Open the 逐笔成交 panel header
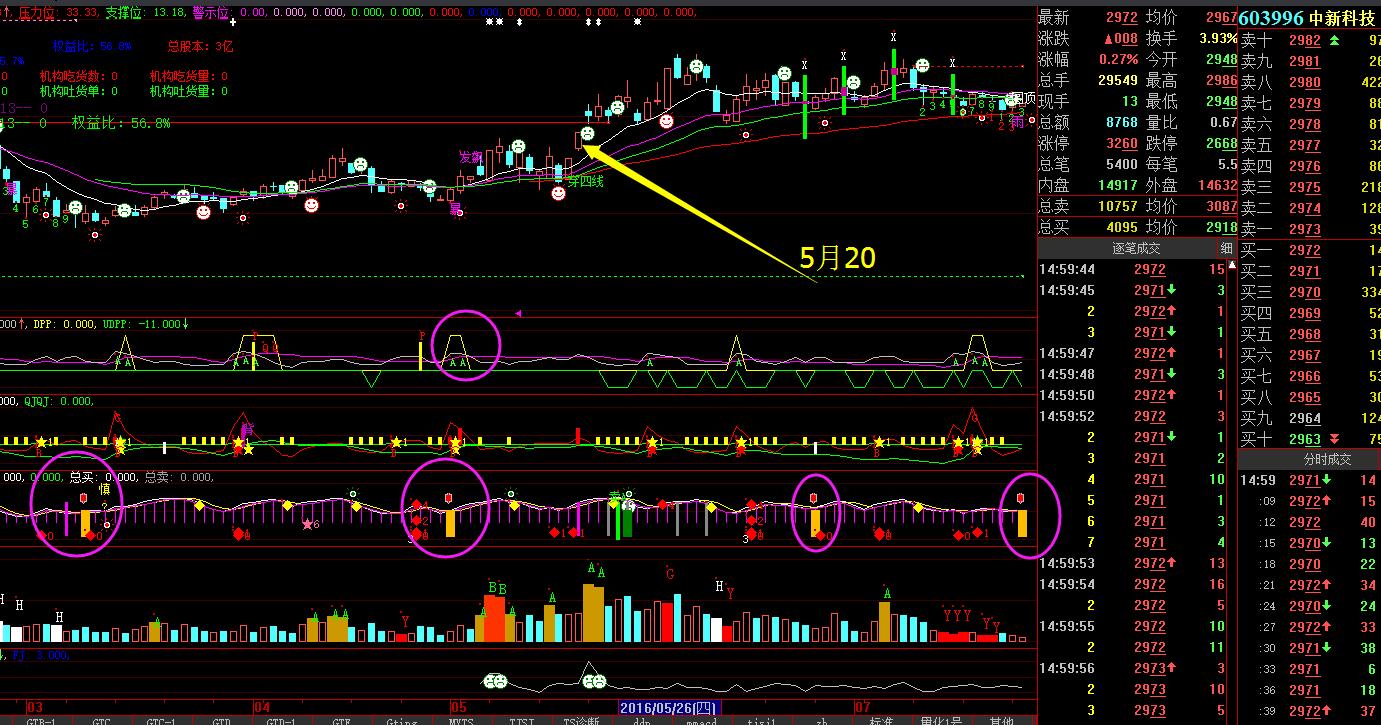 coord(1136,248)
